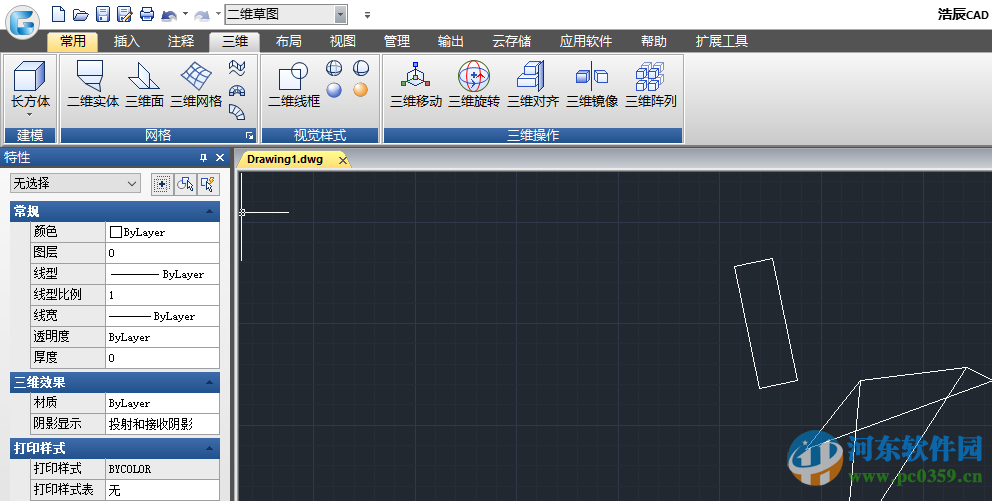Activate the 三维移动 tool

click(x=416, y=84)
